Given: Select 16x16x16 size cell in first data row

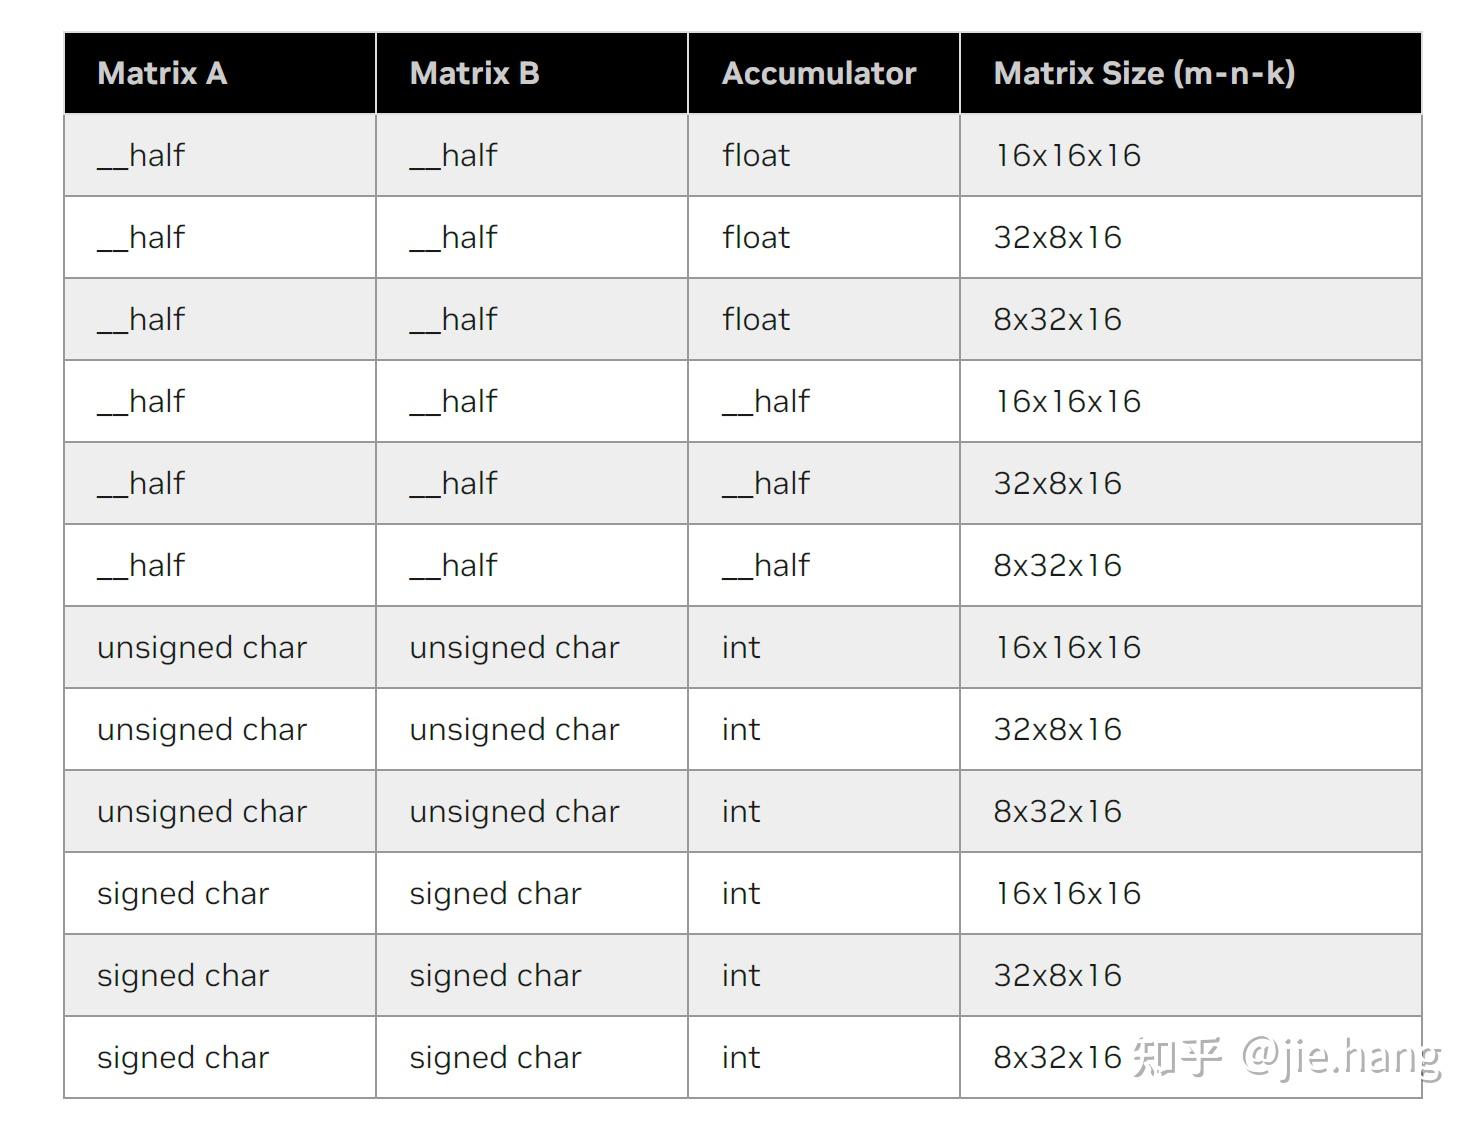Looking at the screenshot, I should tap(1067, 155).
